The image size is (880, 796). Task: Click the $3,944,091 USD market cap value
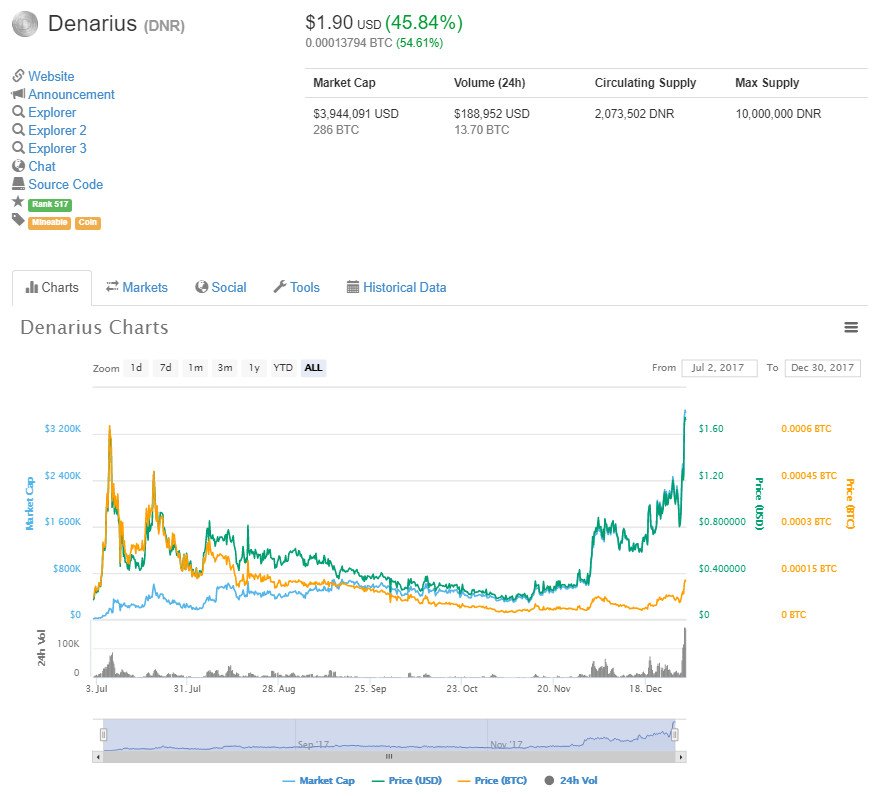(x=356, y=114)
